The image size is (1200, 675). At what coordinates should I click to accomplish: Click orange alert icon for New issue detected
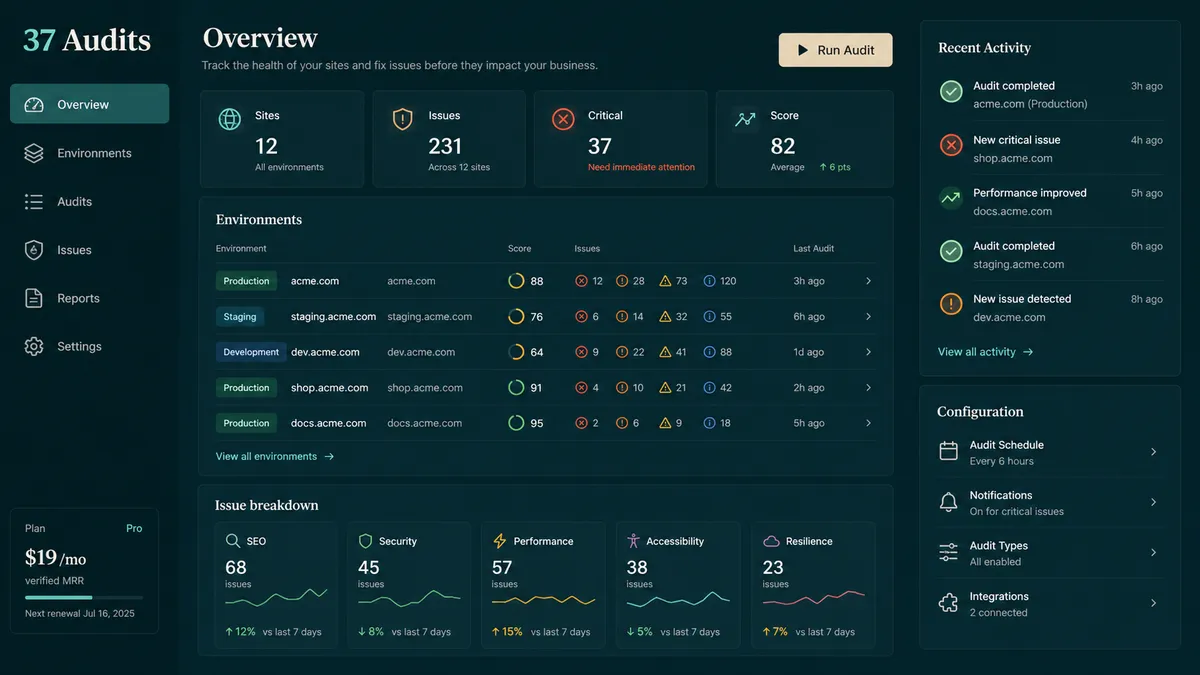click(x=951, y=304)
